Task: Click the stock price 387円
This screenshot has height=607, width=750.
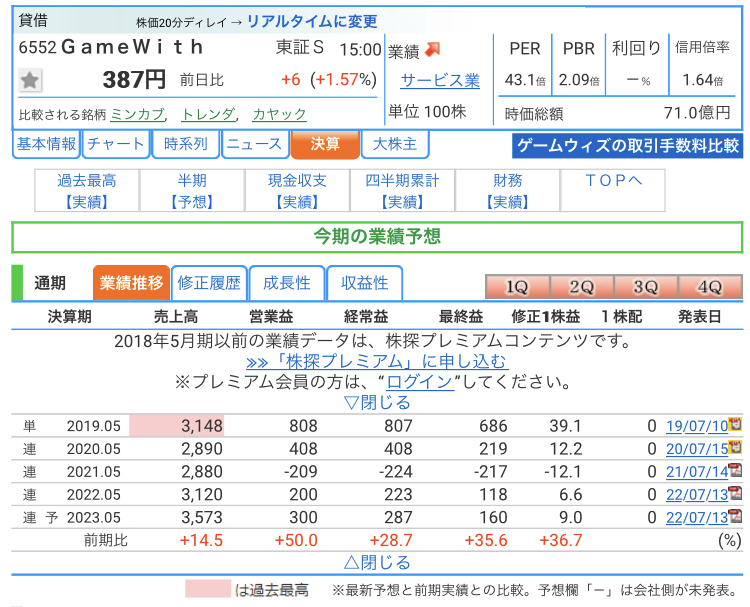Action: click(134, 80)
